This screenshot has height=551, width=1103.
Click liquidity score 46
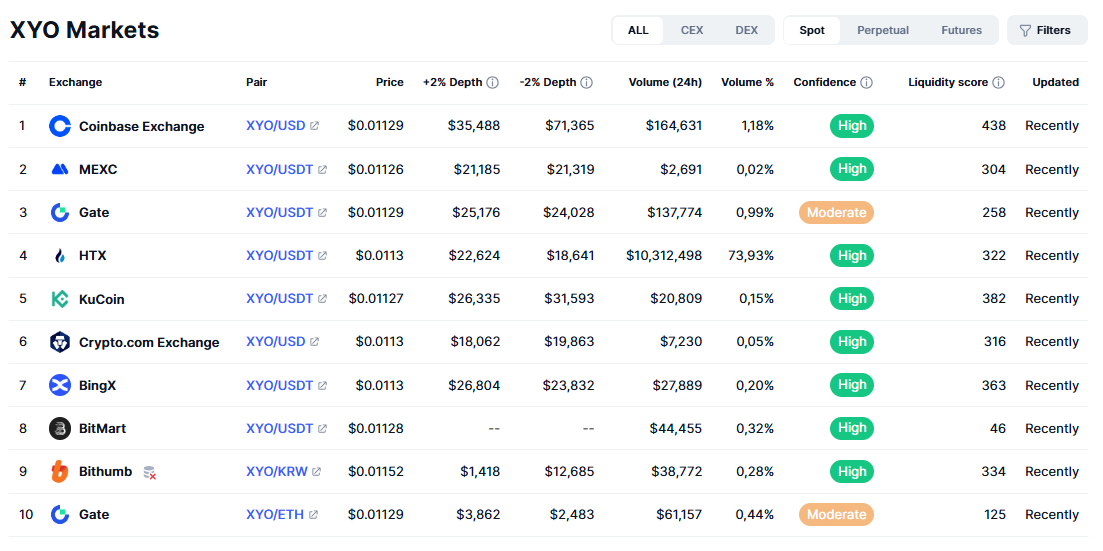pos(997,429)
